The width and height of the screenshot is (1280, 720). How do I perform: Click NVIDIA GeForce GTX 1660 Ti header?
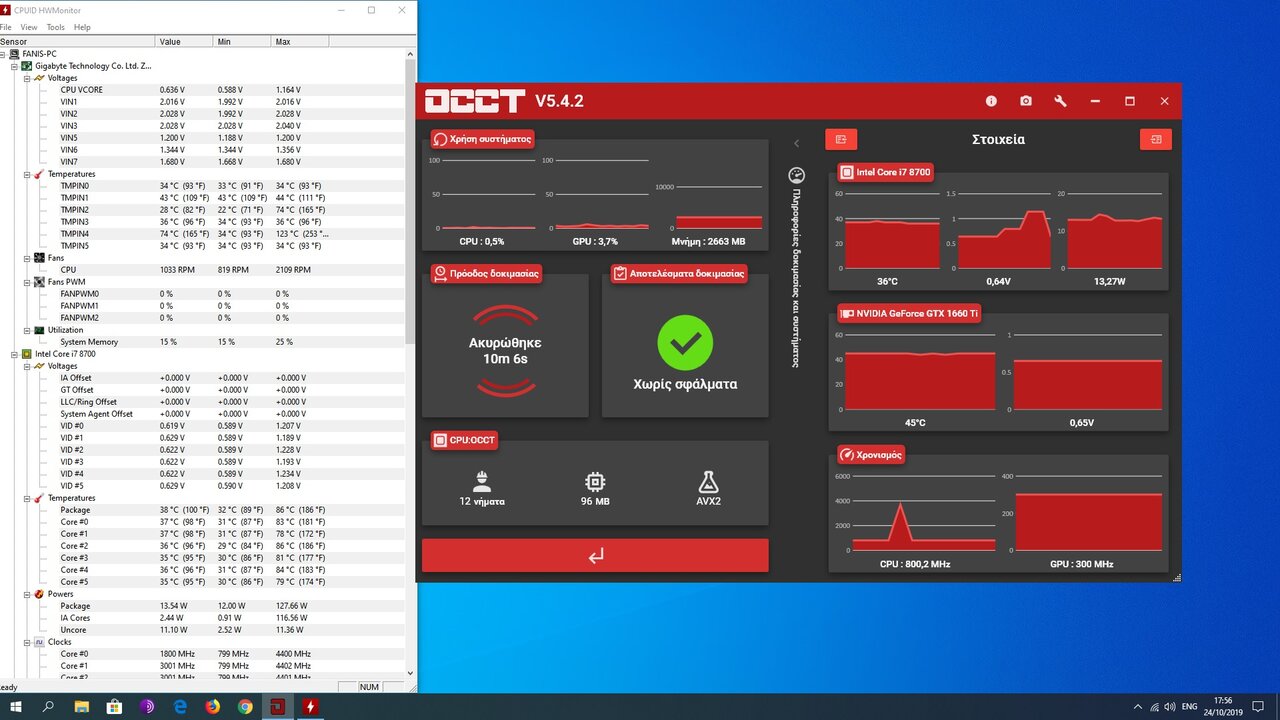[910, 313]
